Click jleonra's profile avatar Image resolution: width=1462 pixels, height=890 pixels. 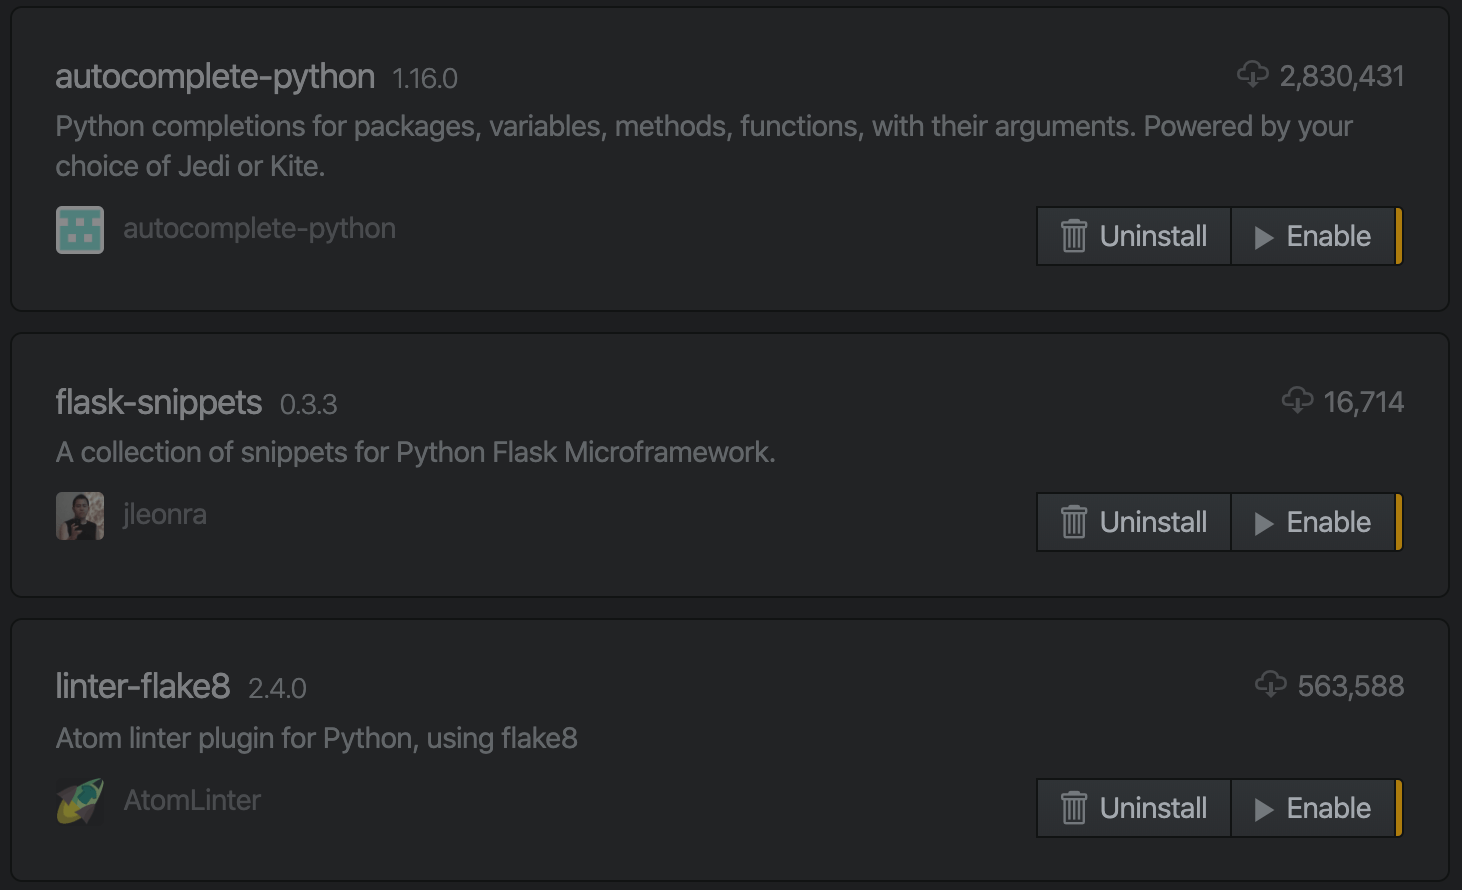point(80,516)
